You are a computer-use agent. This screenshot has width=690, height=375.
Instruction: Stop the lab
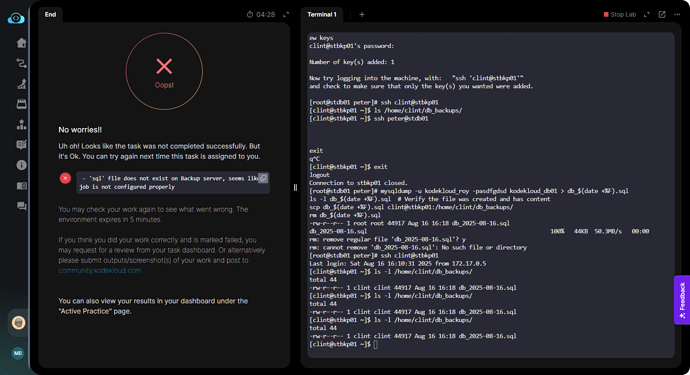[x=620, y=15]
